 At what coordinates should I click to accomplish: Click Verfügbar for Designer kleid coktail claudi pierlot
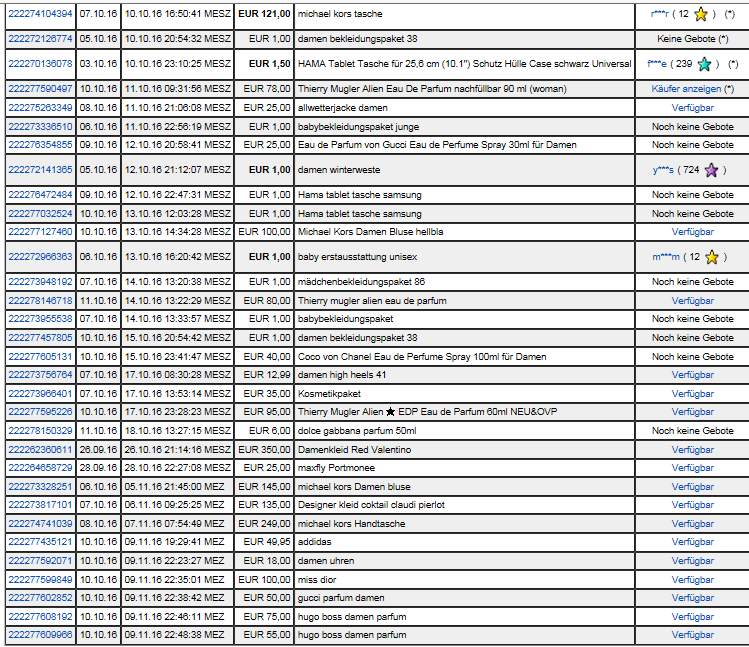click(x=693, y=505)
